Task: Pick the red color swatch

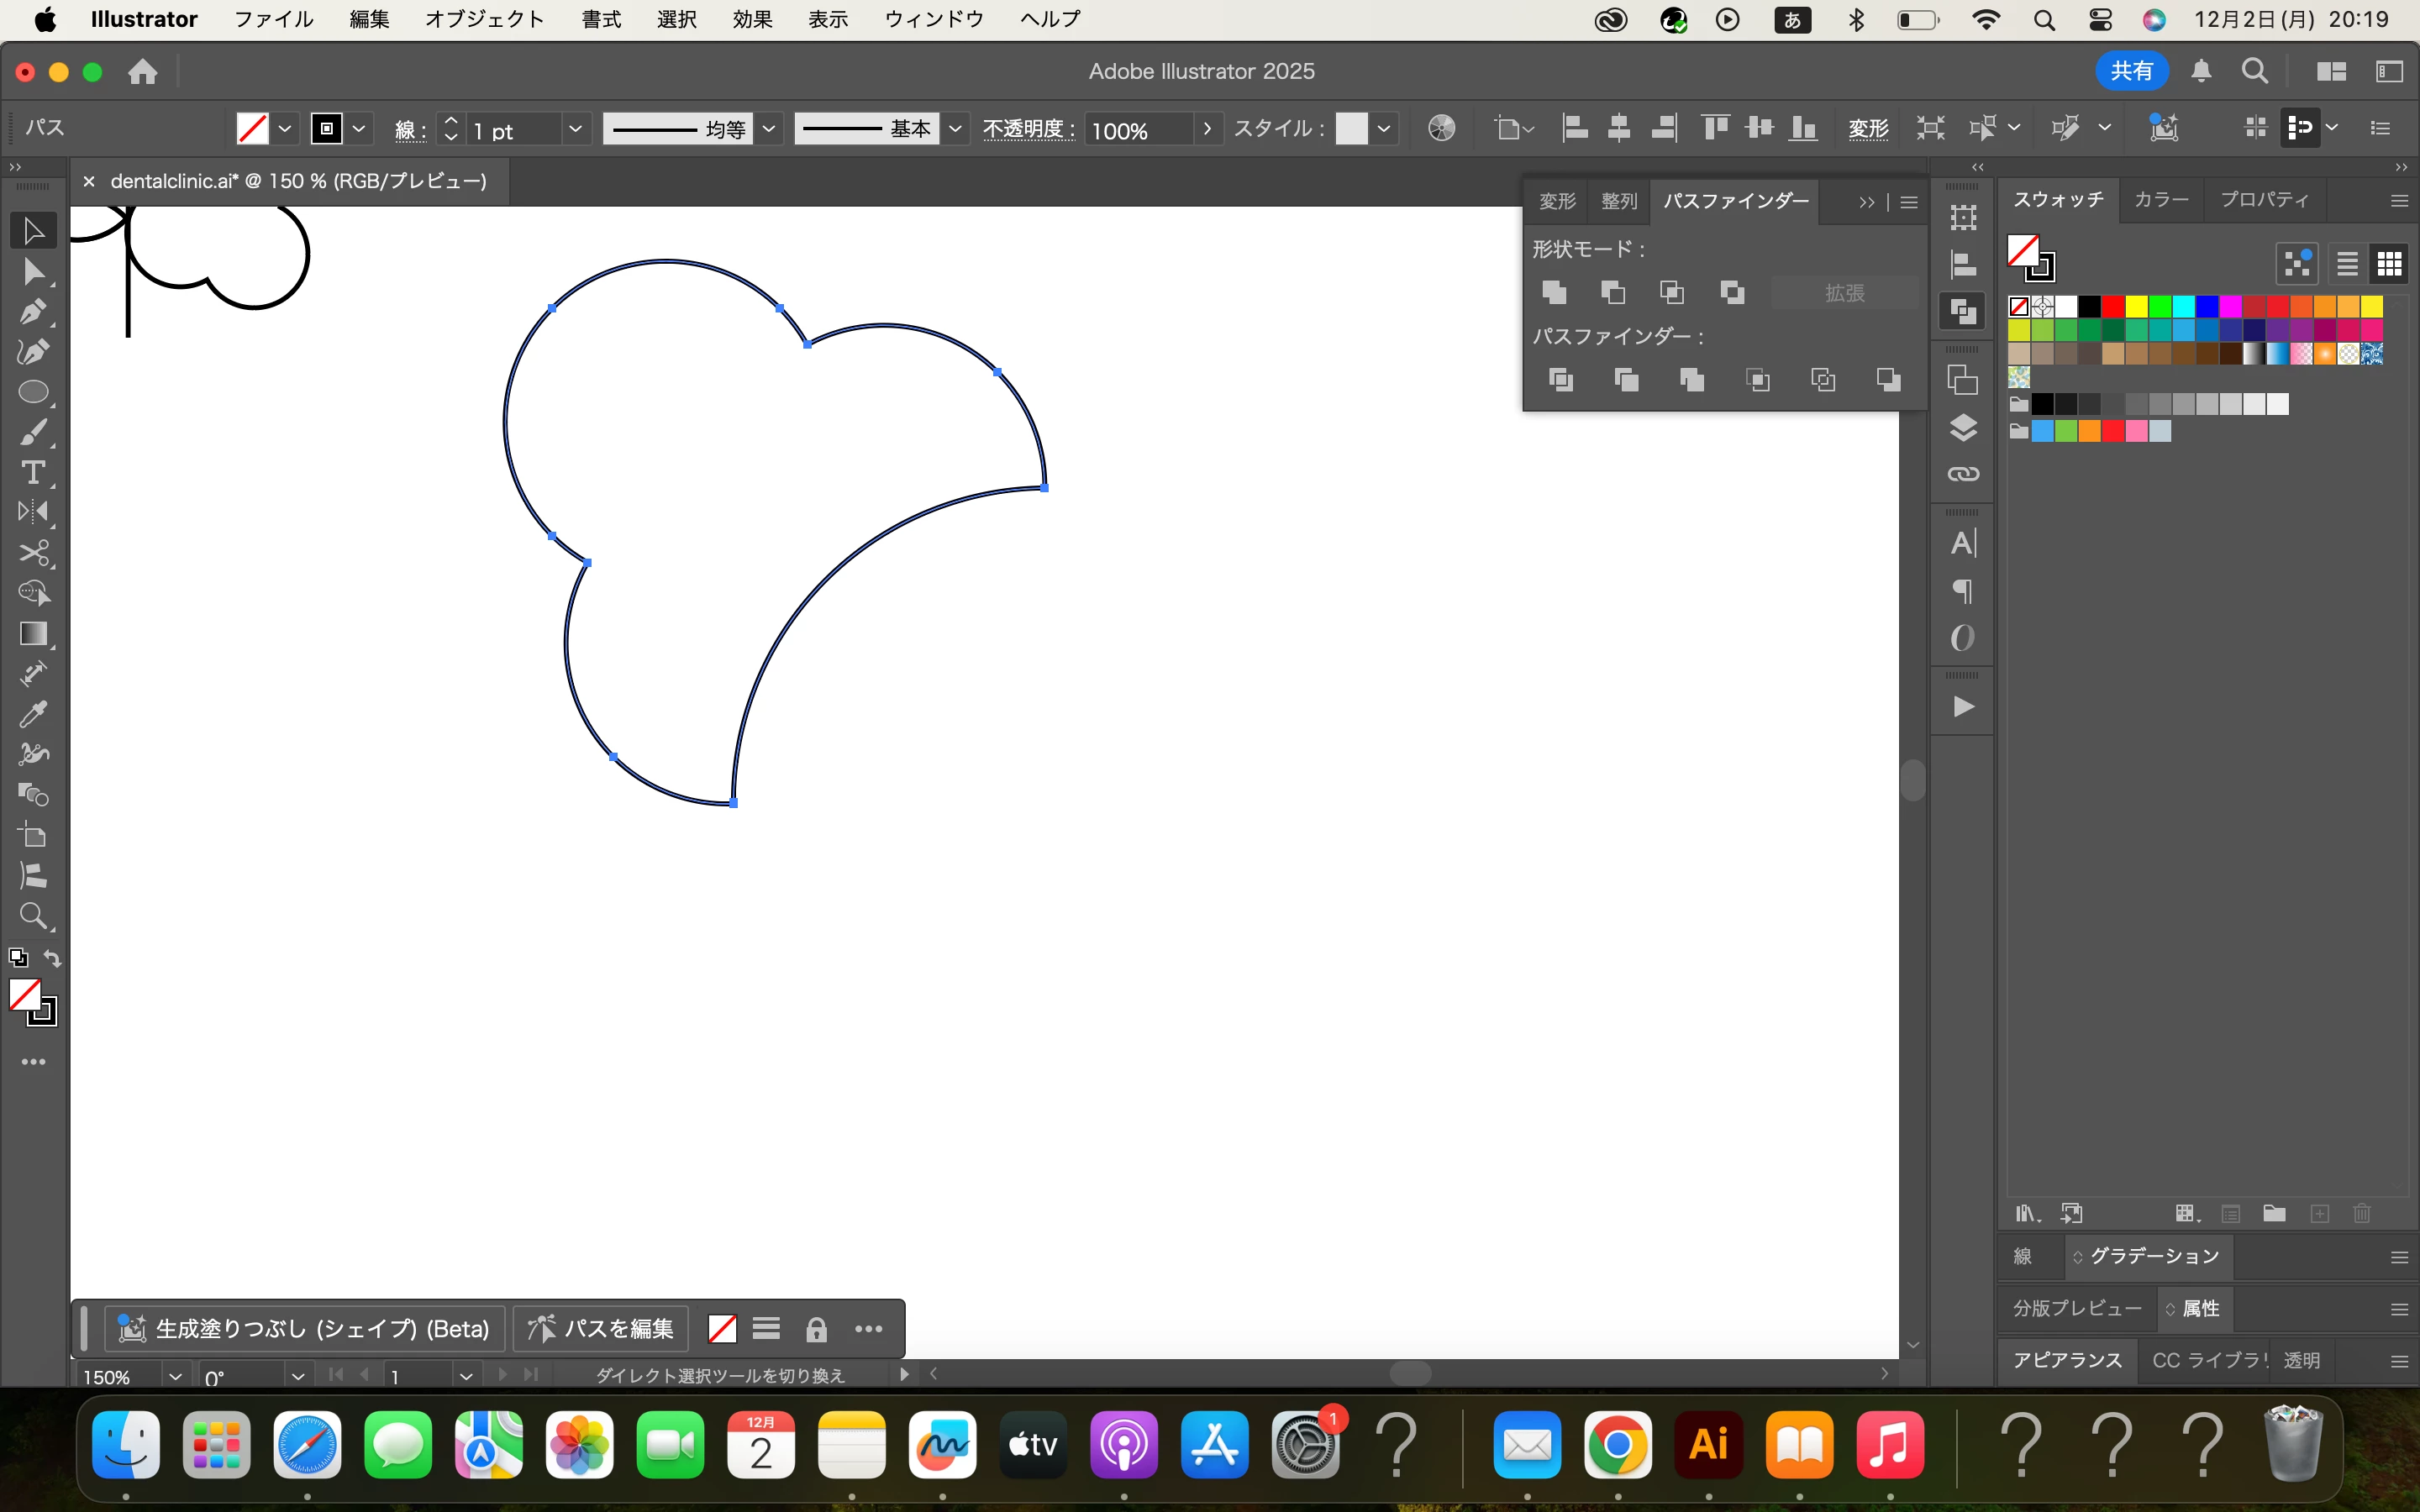Action: [2112, 307]
